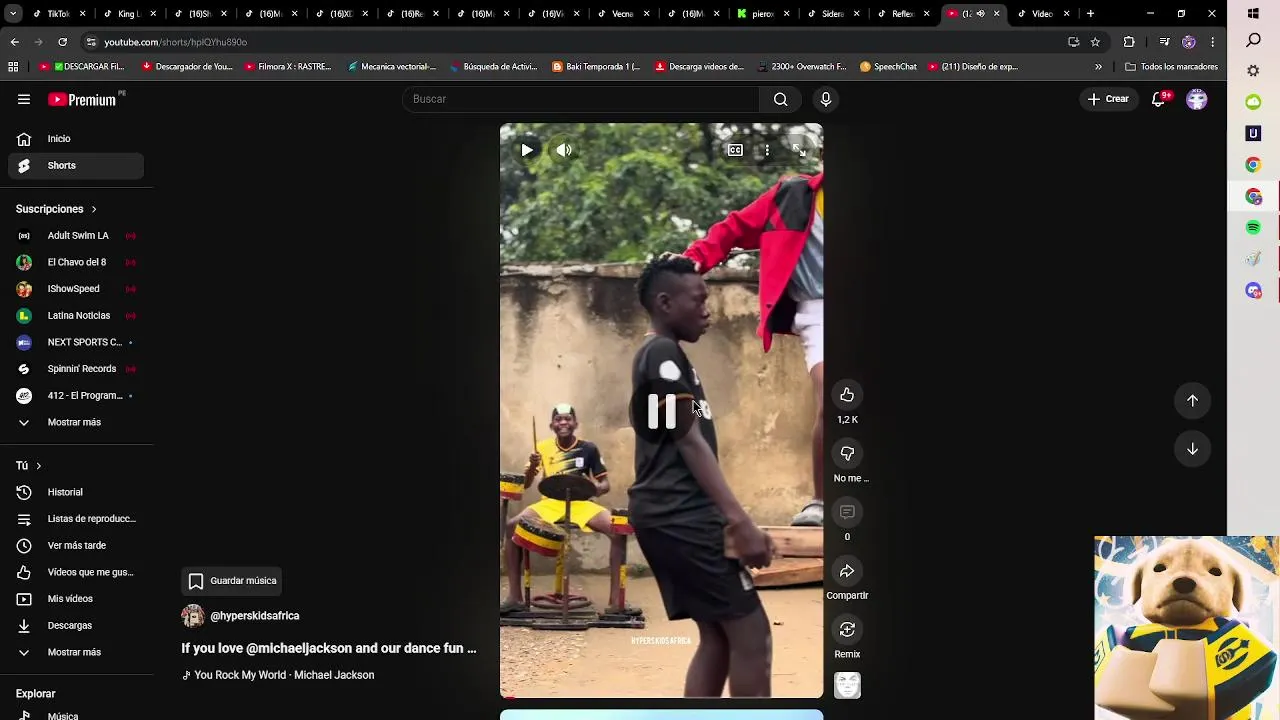The image size is (1280, 720).
Task: Like the short with thumbs up
Action: tap(847, 394)
